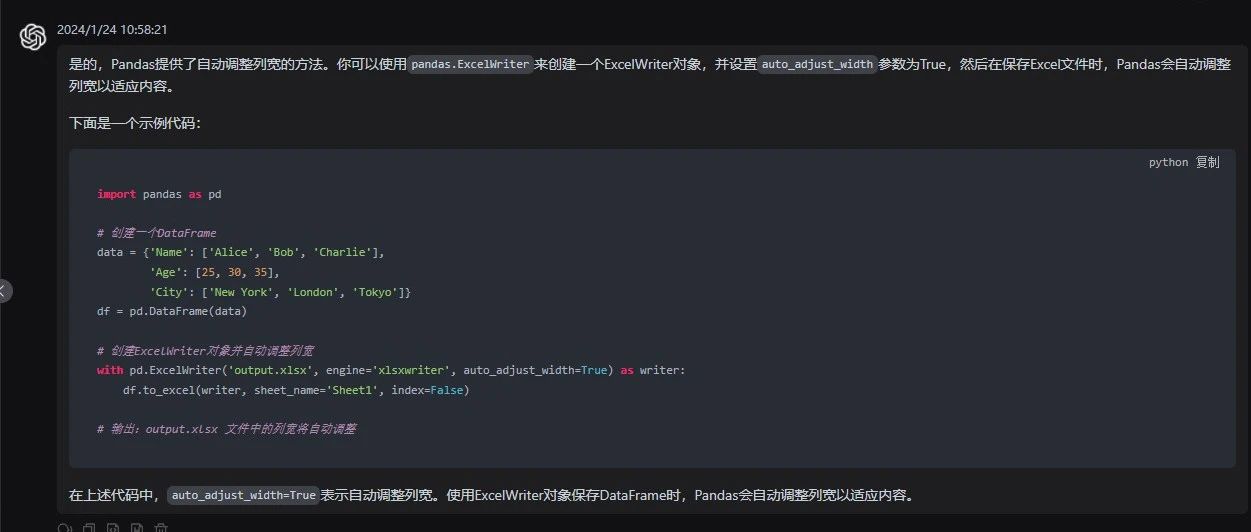
Task: Click the 复制 copy button in the code block
Action: pos(1207,162)
